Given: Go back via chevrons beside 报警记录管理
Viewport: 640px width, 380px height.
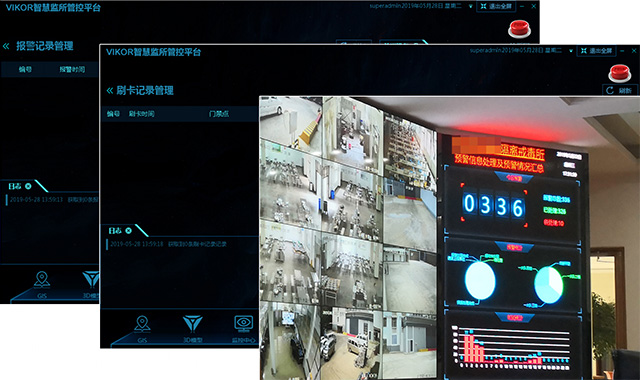Looking at the screenshot, I should click(x=6, y=46).
